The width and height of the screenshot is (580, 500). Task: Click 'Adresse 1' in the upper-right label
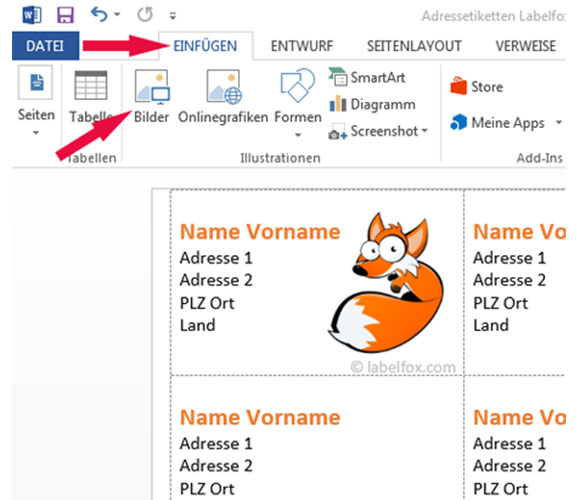coord(509,258)
